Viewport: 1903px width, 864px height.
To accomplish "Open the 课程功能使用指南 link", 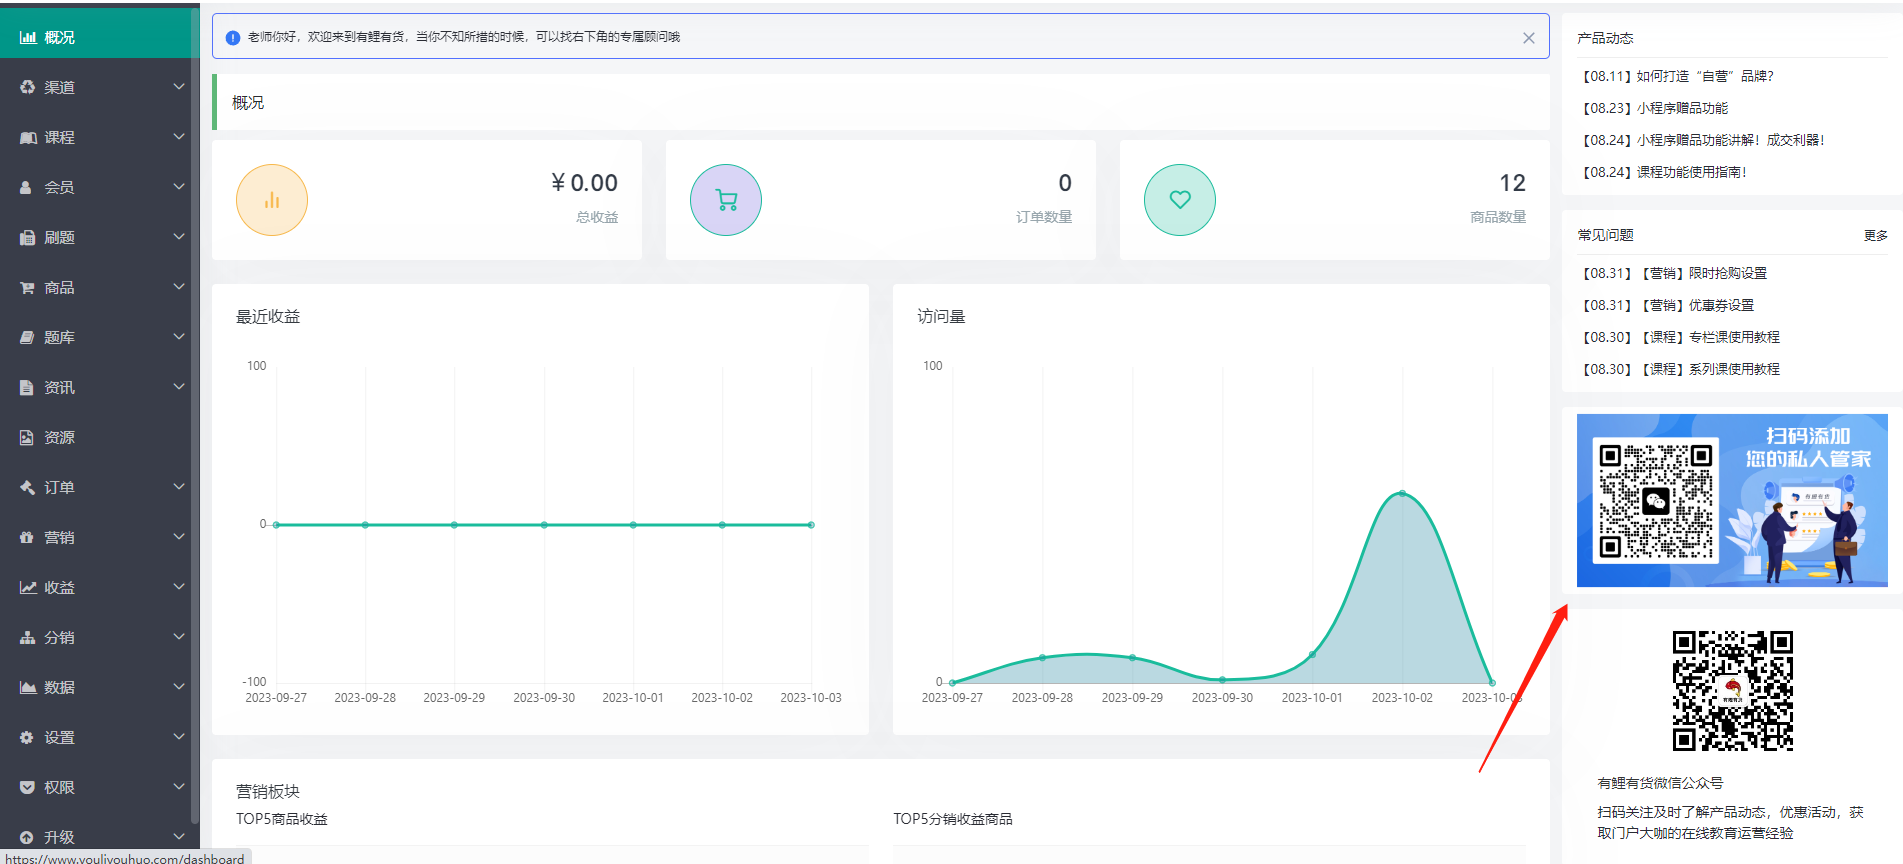I will (x=1664, y=172).
